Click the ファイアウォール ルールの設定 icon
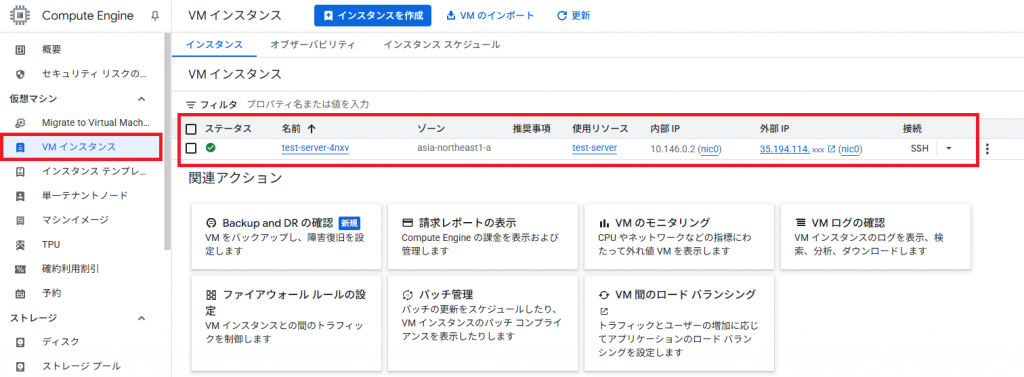 211,295
